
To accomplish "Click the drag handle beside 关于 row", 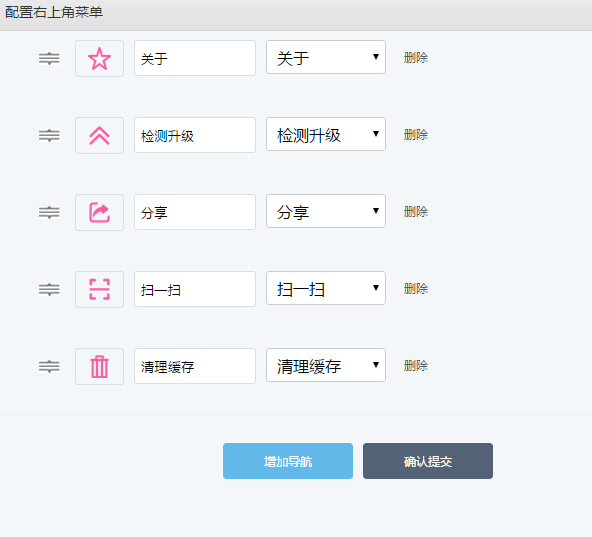I will (x=49, y=59).
